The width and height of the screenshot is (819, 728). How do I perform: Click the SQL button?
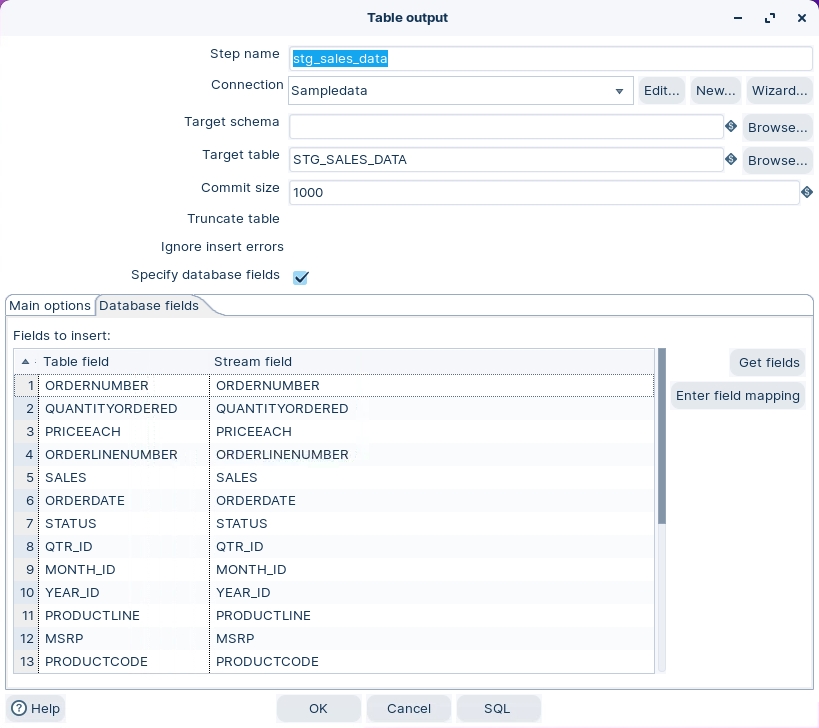(x=497, y=708)
